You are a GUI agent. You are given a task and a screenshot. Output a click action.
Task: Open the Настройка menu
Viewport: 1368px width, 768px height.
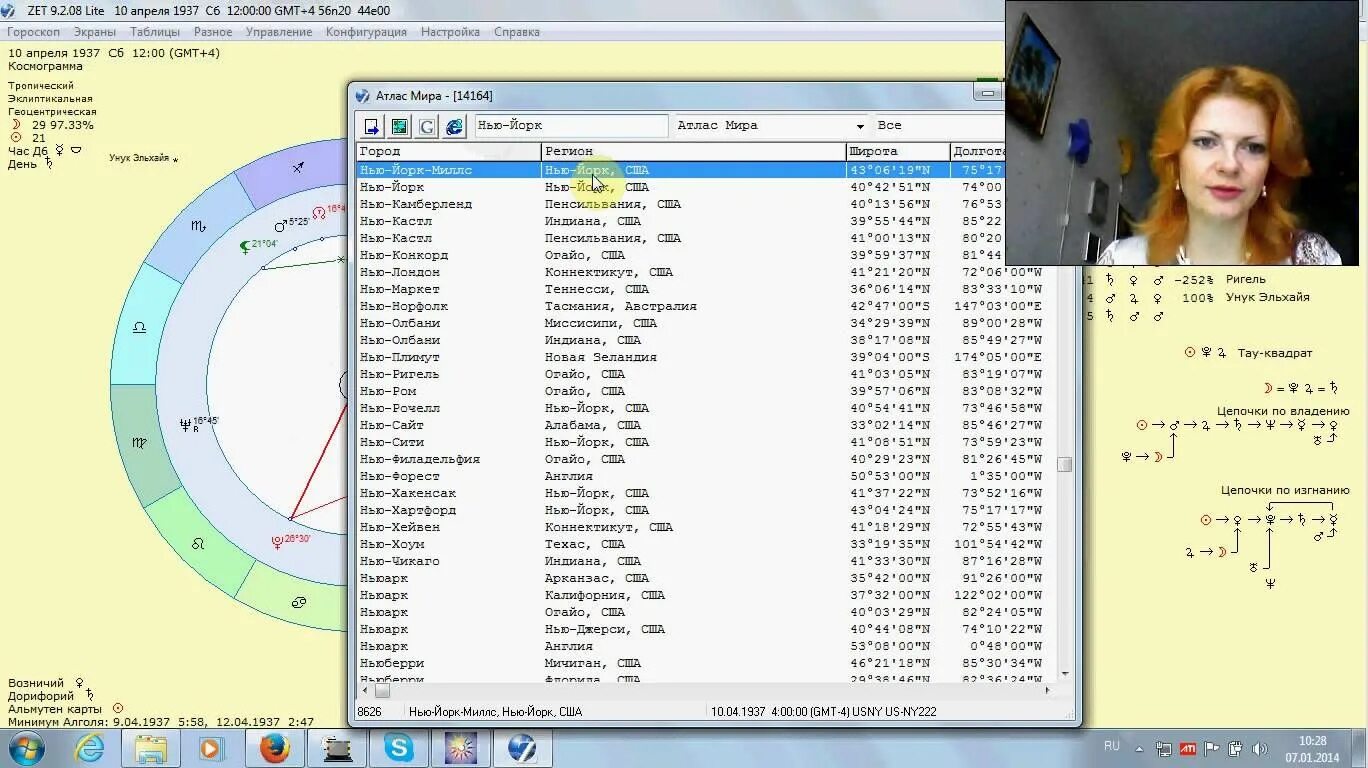click(x=450, y=32)
